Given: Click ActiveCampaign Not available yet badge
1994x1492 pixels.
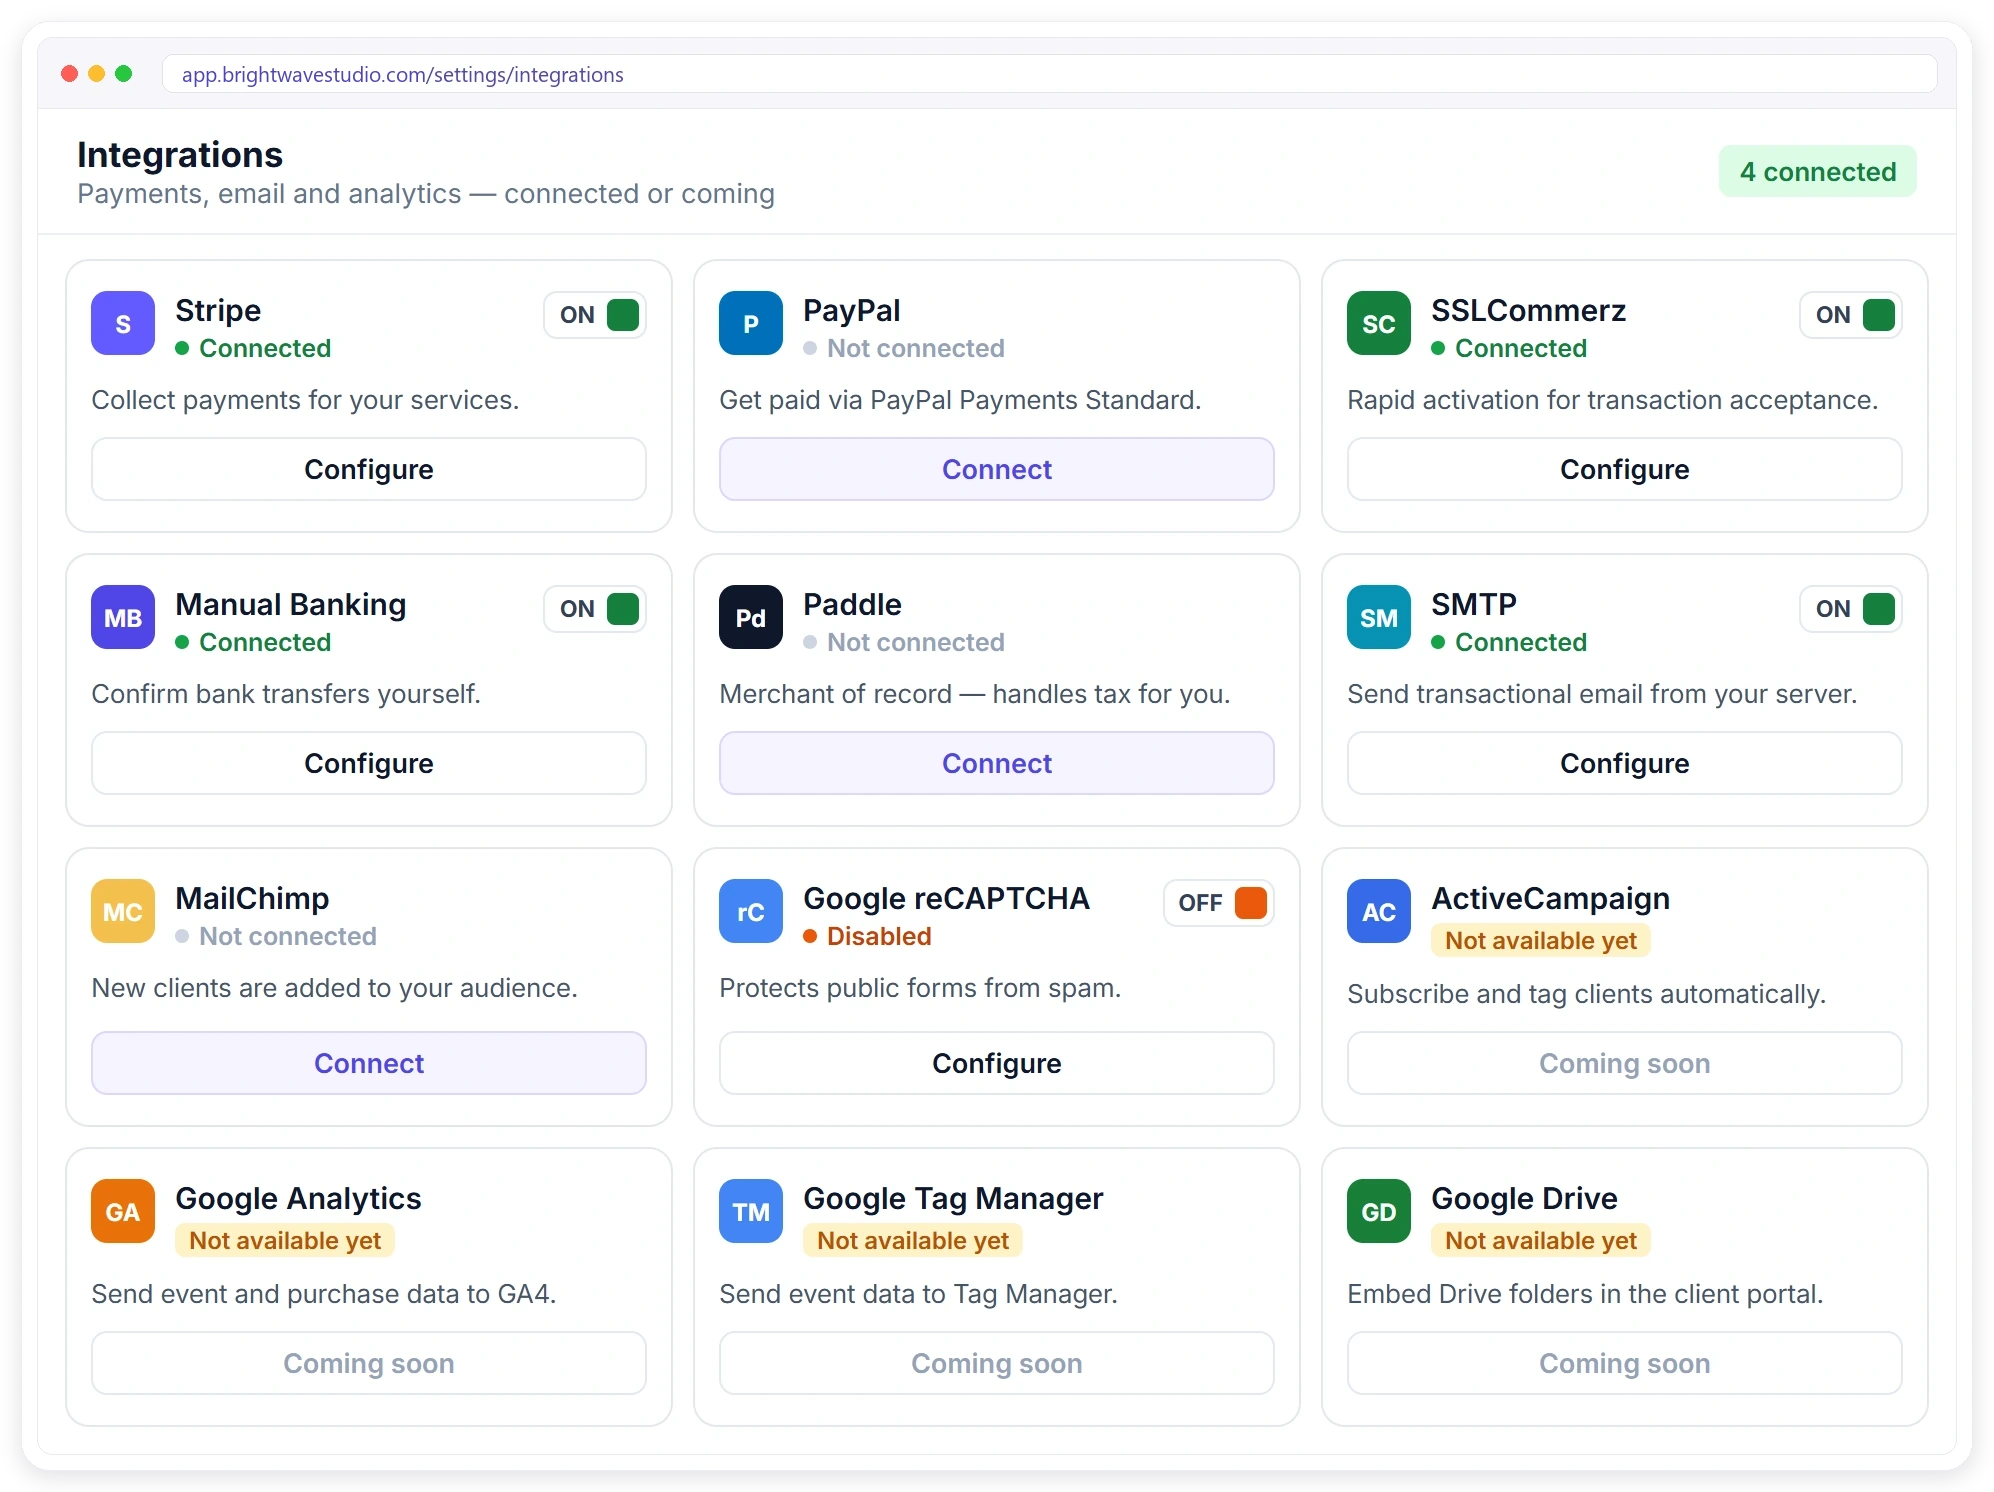Looking at the screenshot, I should tap(1541, 940).
